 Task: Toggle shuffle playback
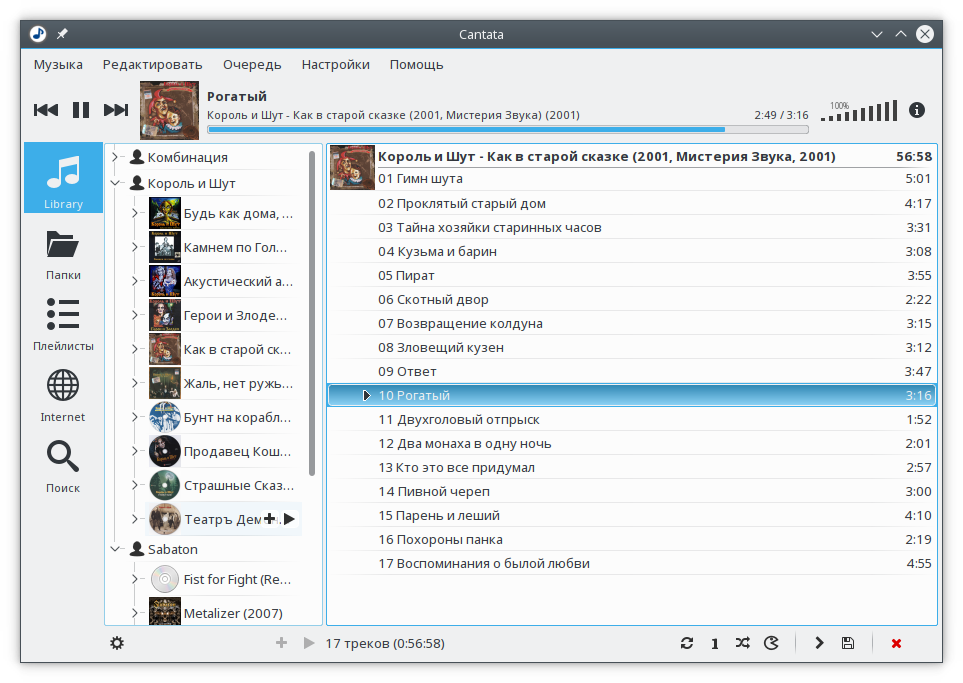tap(743, 643)
